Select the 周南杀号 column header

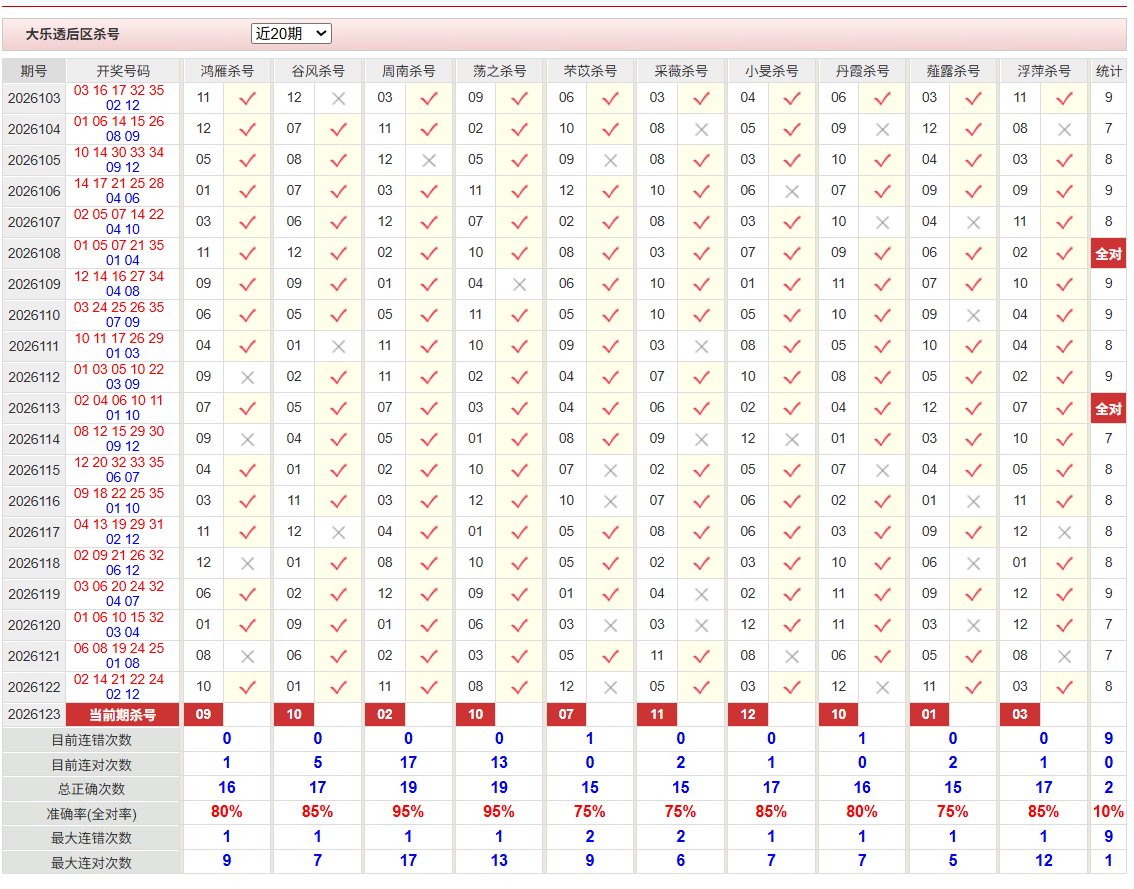[409, 71]
